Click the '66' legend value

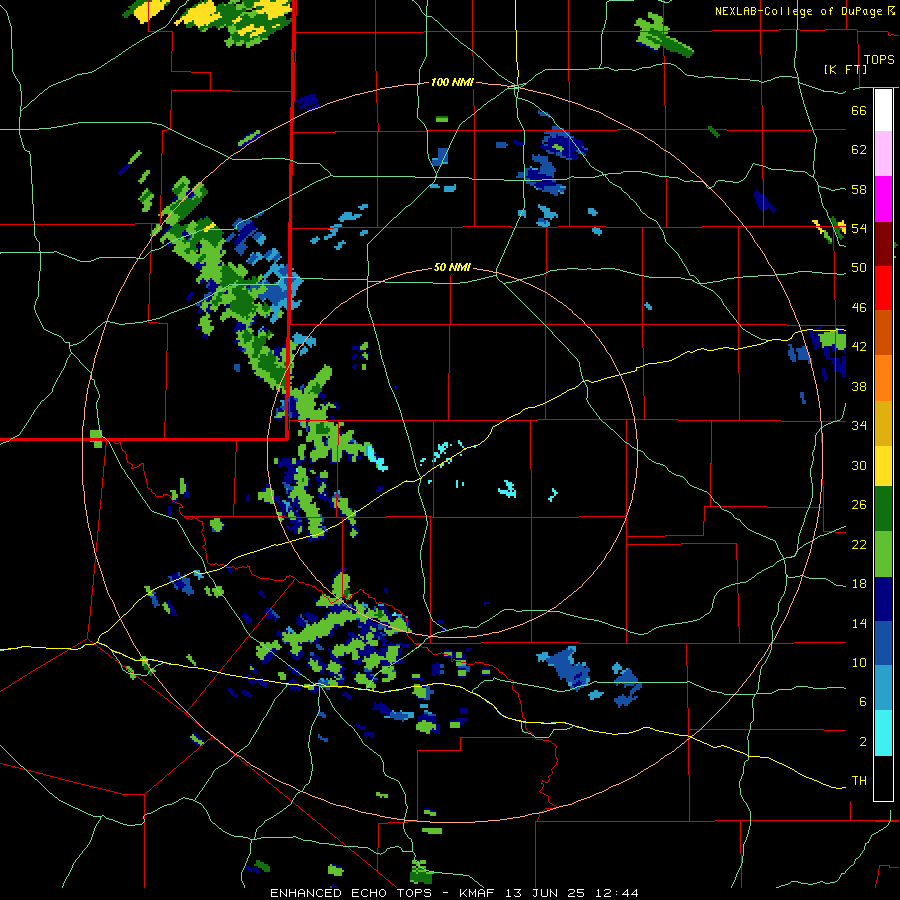click(859, 110)
